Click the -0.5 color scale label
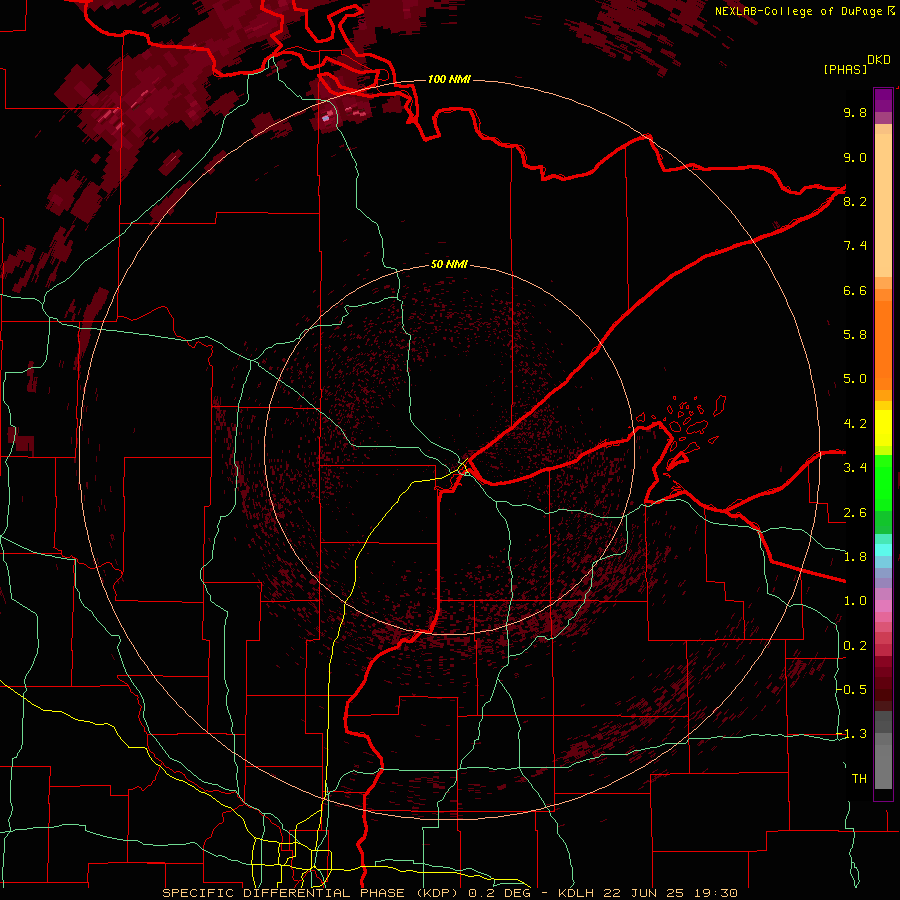 [x=852, y=690]
